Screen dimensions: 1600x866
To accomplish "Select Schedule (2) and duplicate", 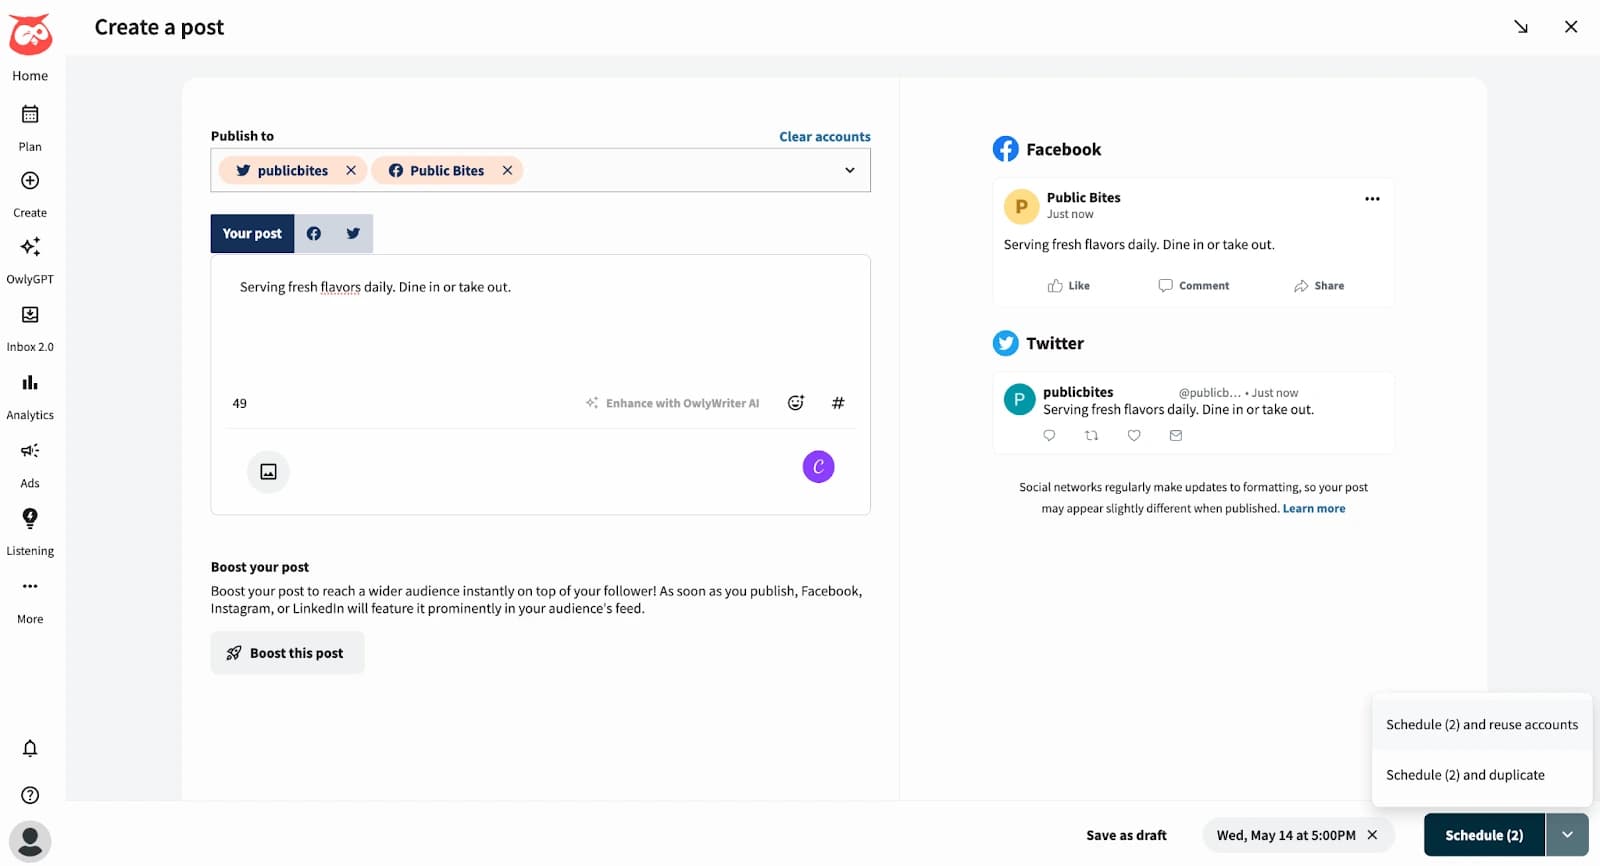I will [x=1465, y=775].
